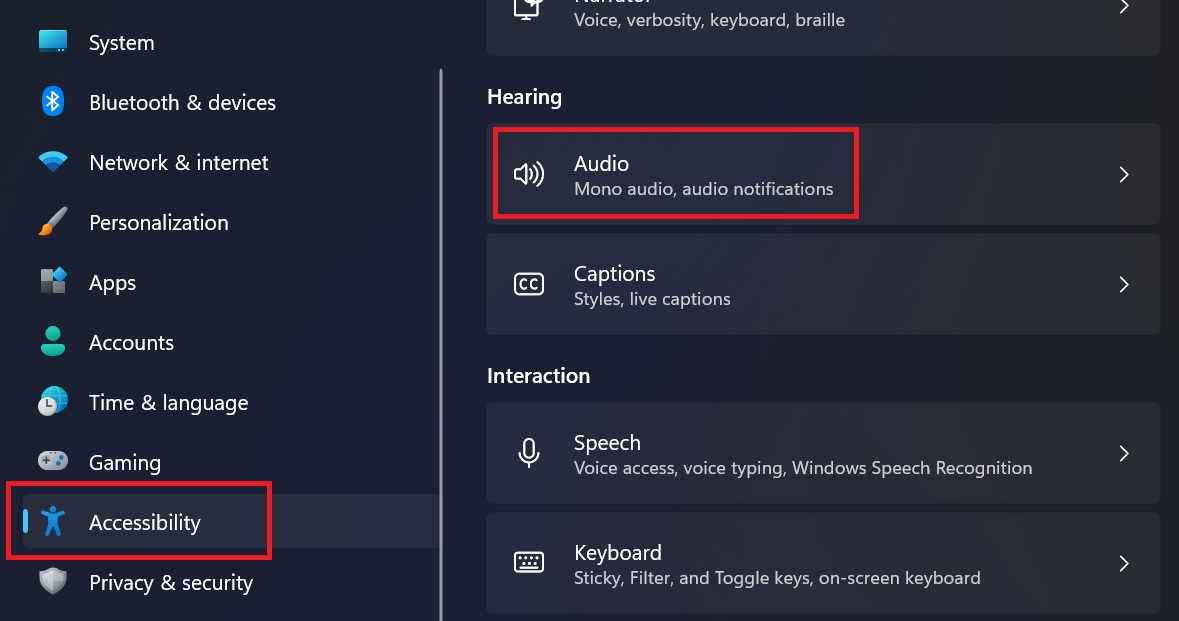
Task: Click the Network wifi icon
Action: tap(53, 162)
